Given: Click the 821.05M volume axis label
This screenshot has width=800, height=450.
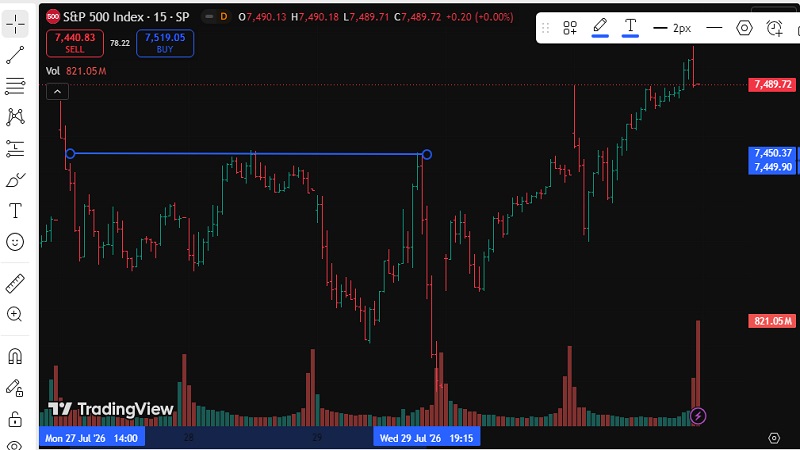Looking at the screenshot, I should (772, 321).
